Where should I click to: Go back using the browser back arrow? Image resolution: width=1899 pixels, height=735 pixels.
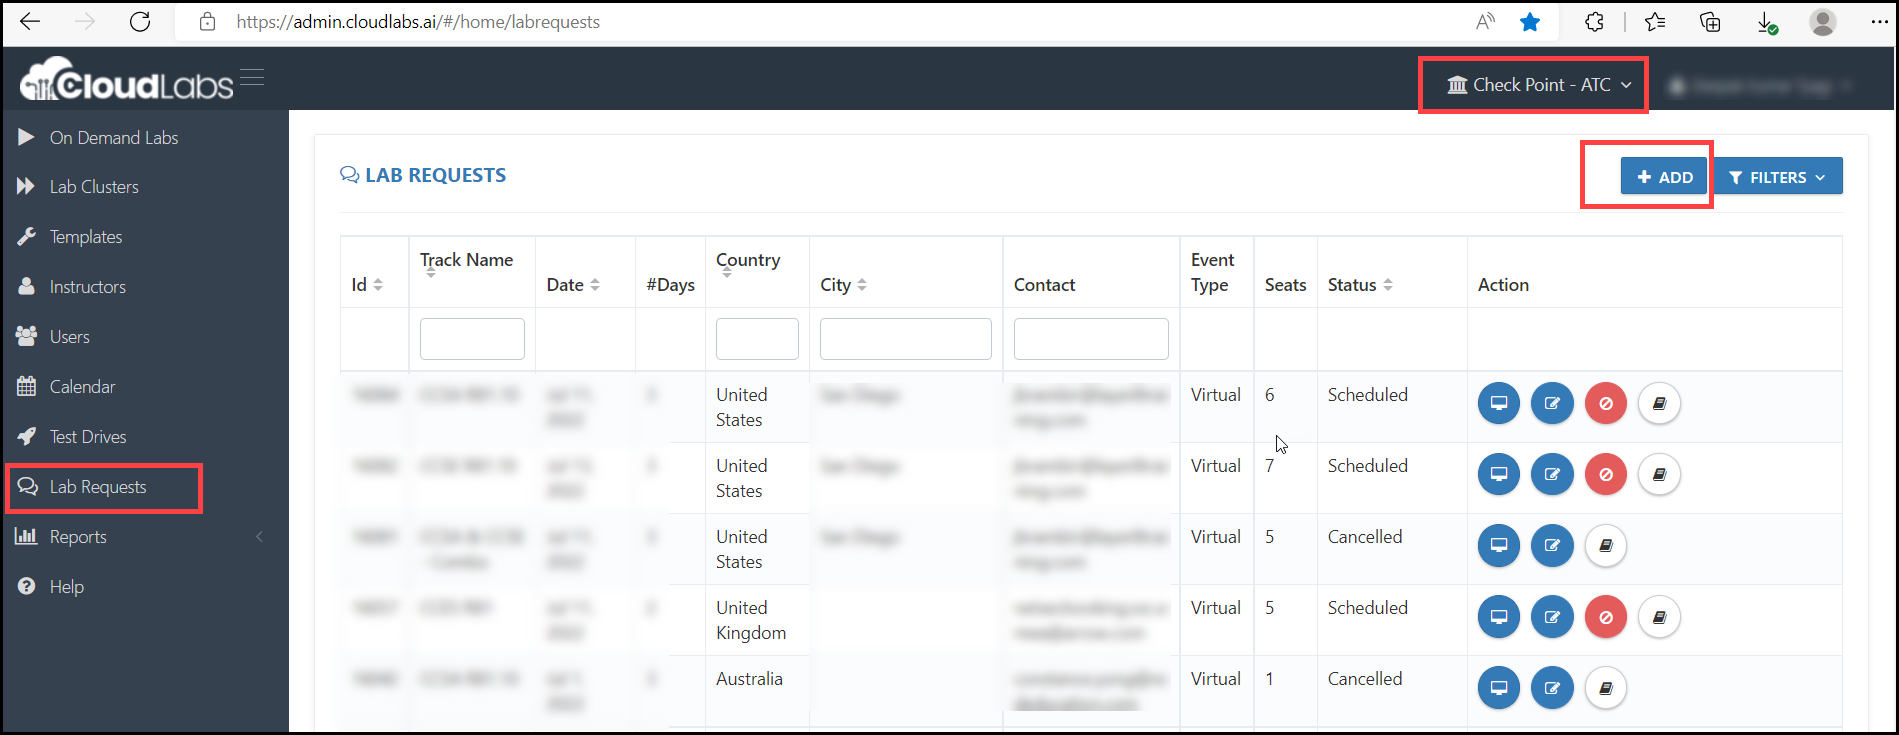30,21
